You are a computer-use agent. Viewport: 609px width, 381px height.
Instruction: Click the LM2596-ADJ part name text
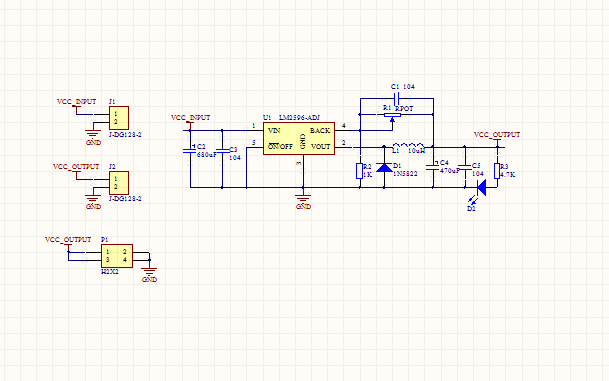click(x=299, y=118)
